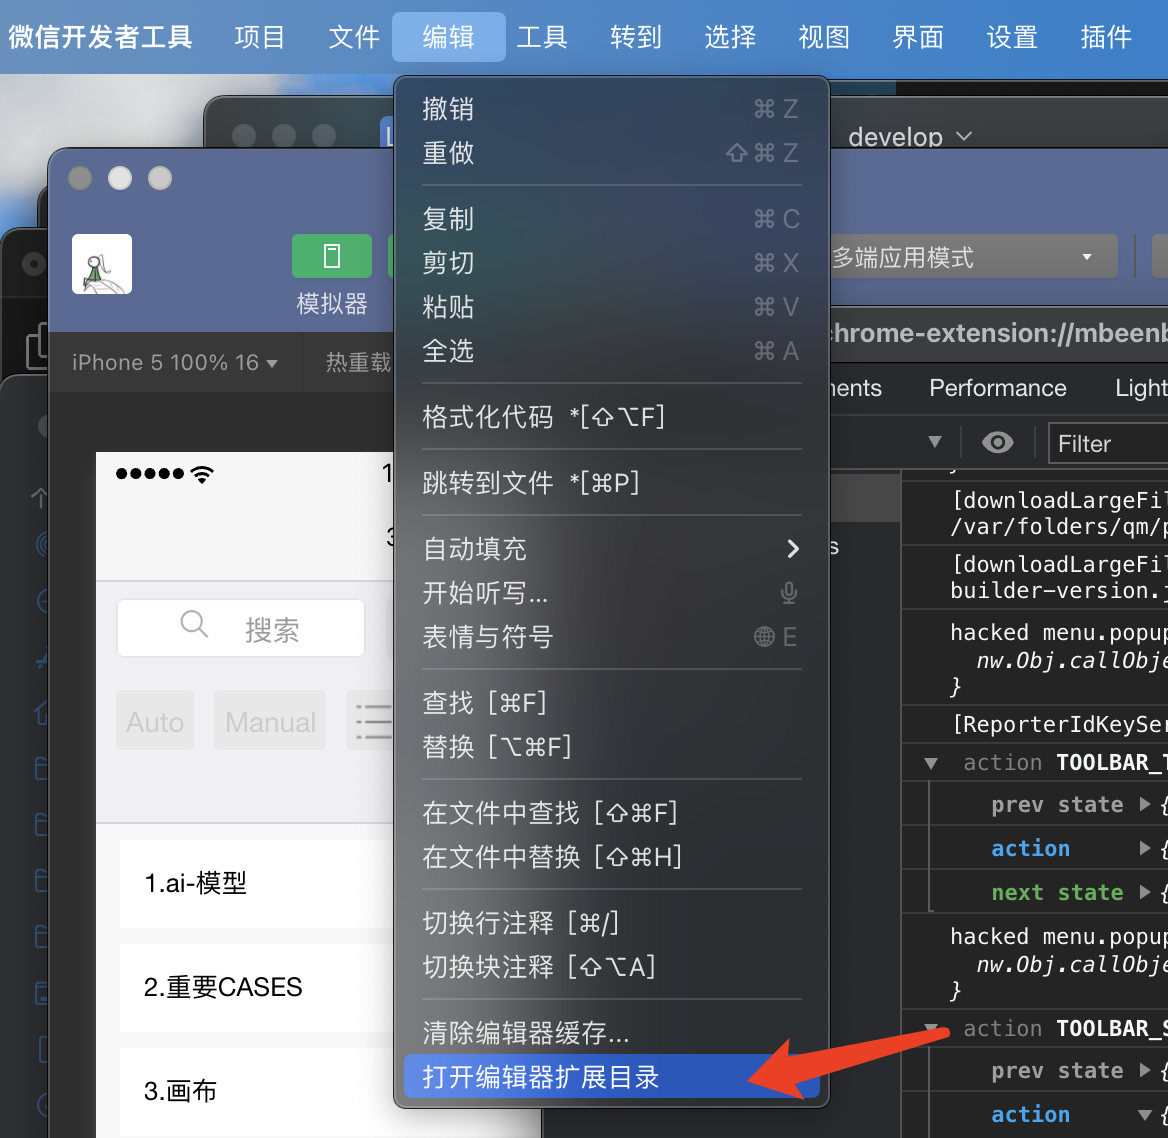Viewport: 1168px width, 1138px height.
Task: Open the 转到 menu
Action: click(x=636, y=36)
